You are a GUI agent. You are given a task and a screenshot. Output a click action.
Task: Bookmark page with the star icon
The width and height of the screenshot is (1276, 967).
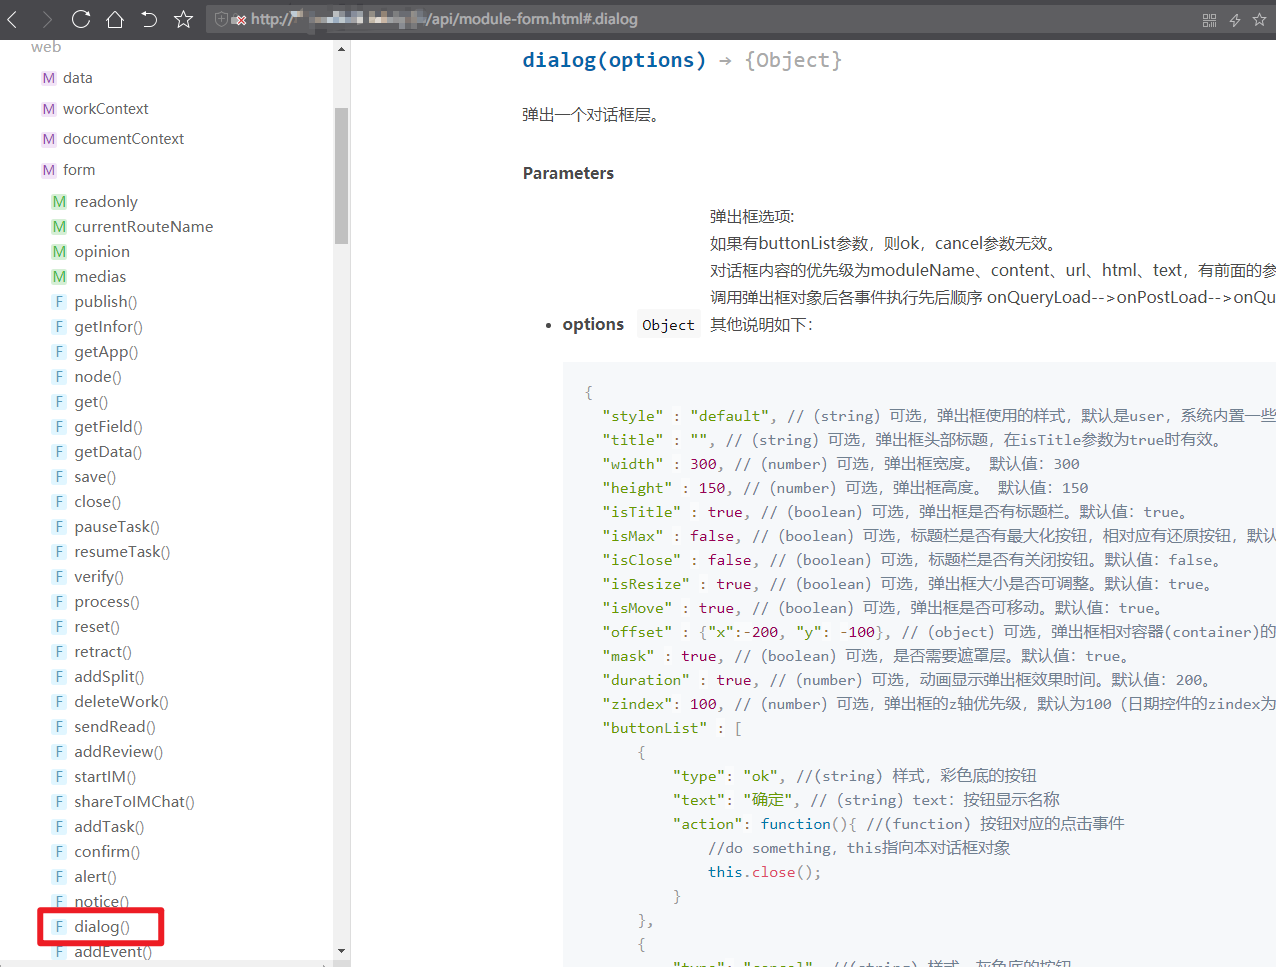pyautogui.click(x=183, y=19)
